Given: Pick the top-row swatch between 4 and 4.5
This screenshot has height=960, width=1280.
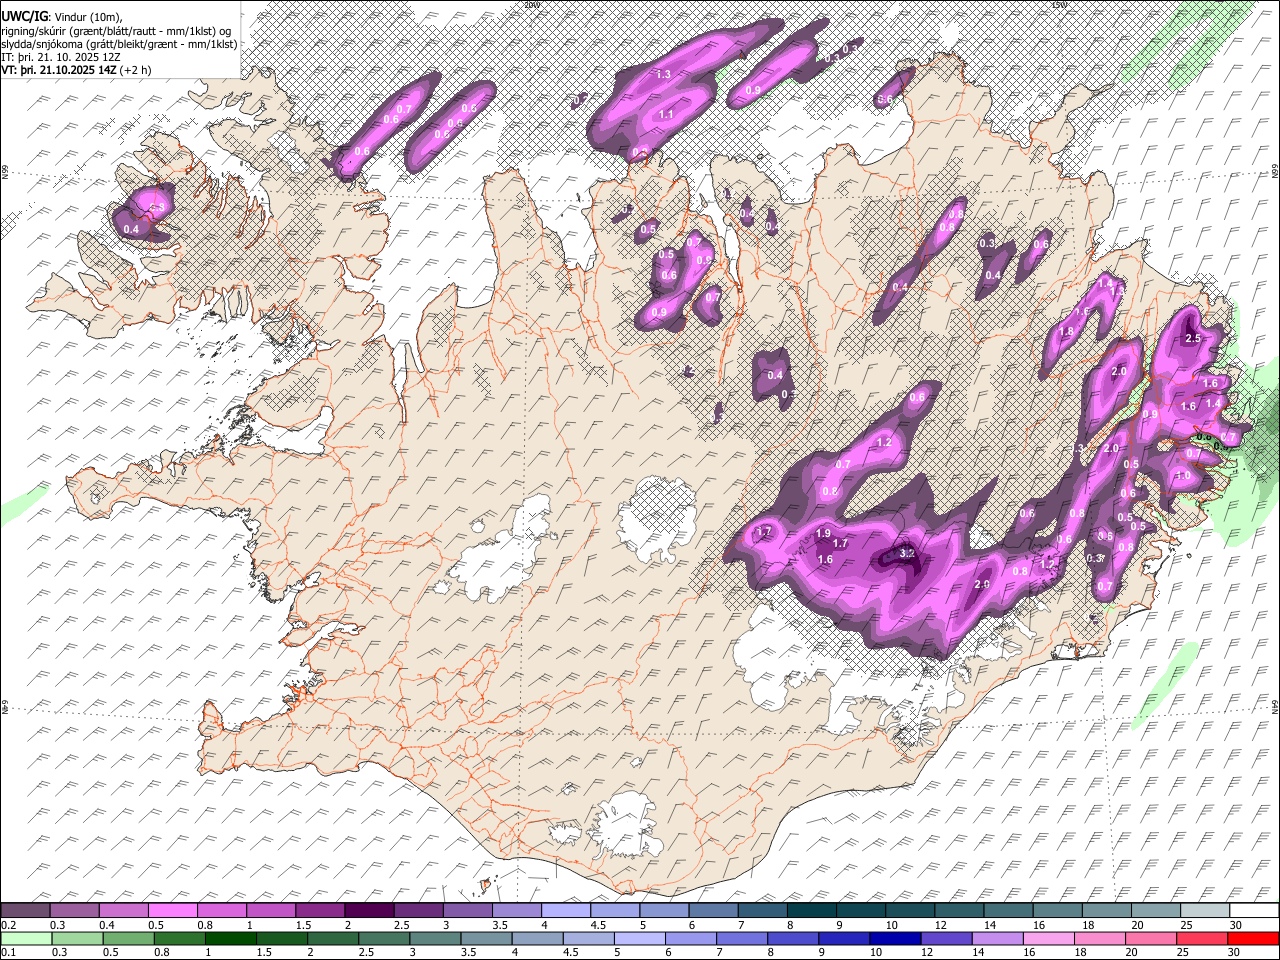Looking at the screenshot, I should (x=566, y=911).
